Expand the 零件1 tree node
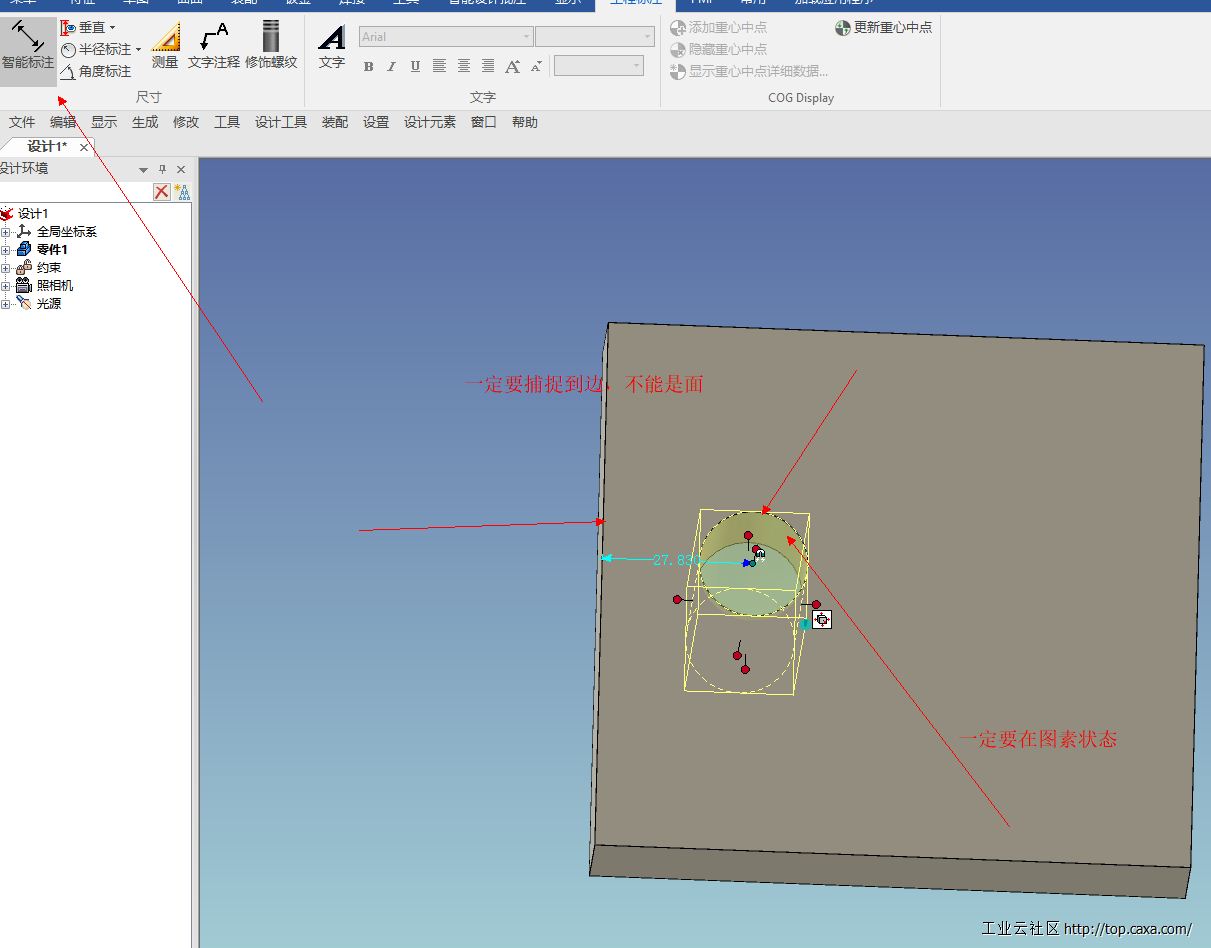The height and width of the screenshot is (948, 1211). coord(6,250)
